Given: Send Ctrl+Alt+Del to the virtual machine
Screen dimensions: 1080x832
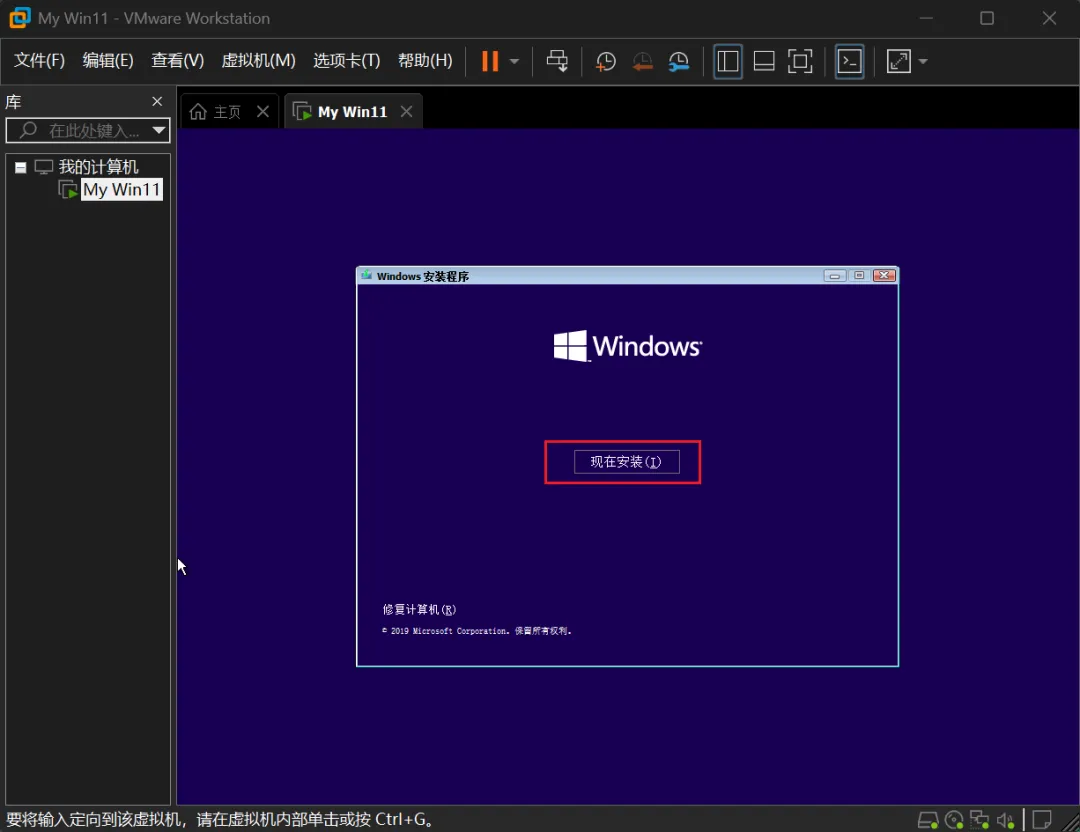Looking at the screenshot, I should click(557, 61).
